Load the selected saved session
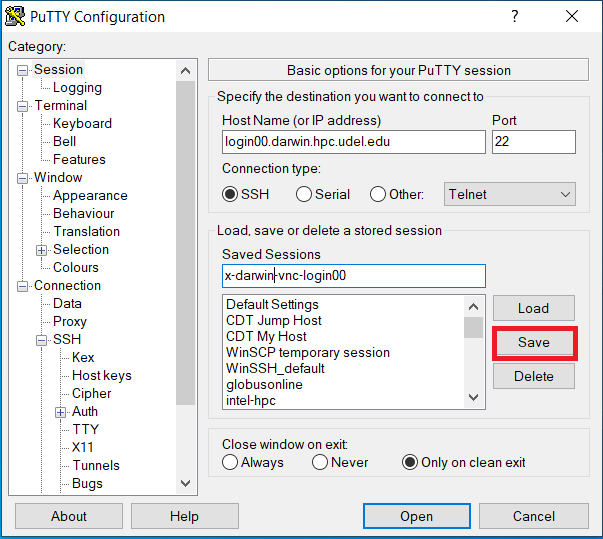Viewport: 603px width, 539px height. click(533, 308)
